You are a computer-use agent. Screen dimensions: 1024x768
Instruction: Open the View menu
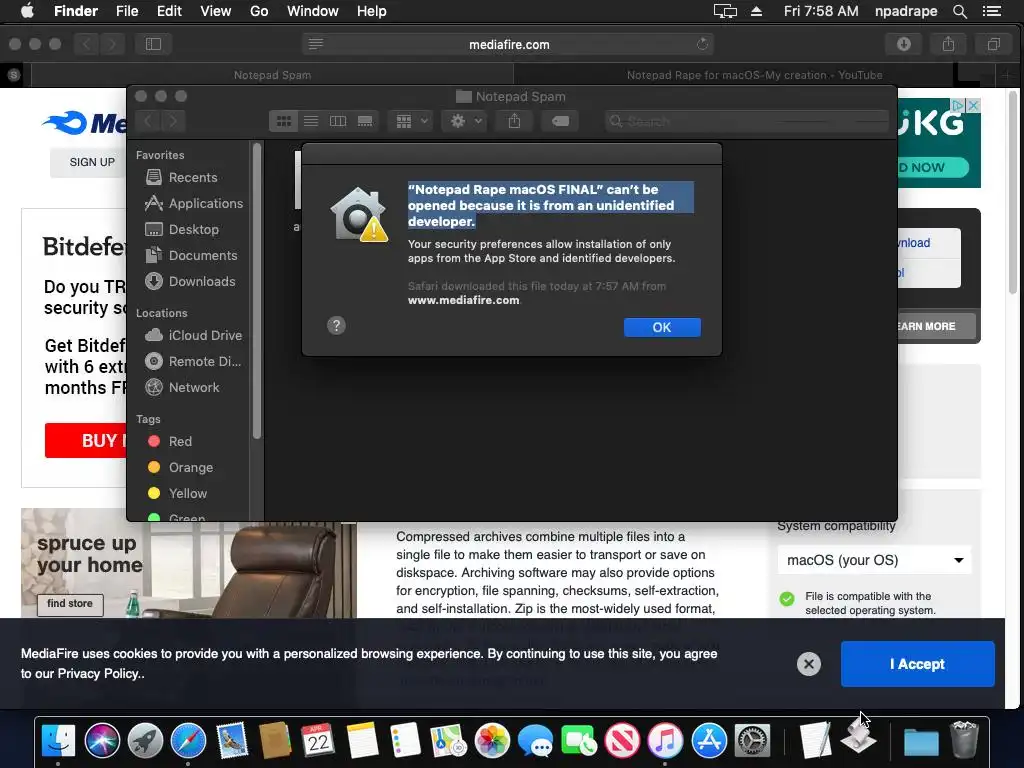coord(216,11)
